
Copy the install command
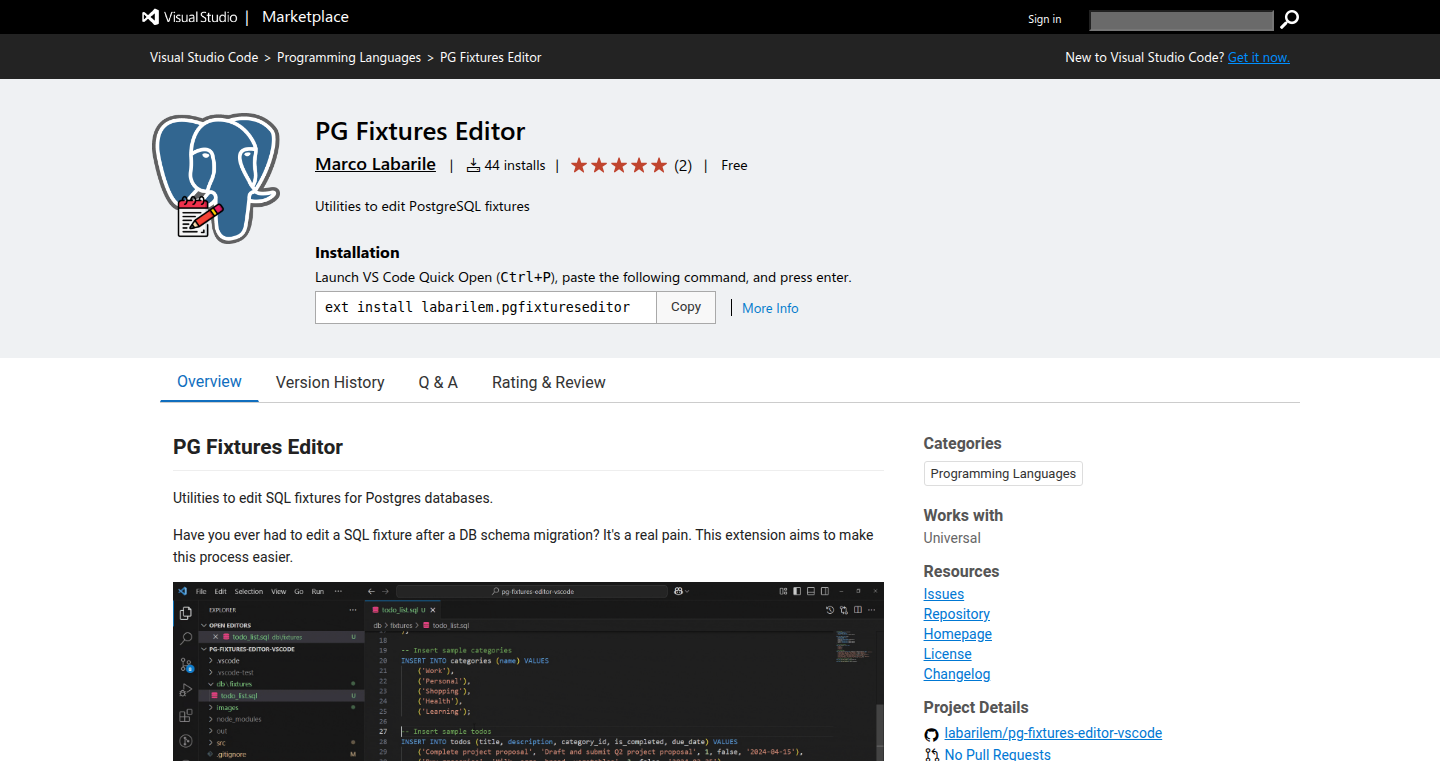[686, 307]
